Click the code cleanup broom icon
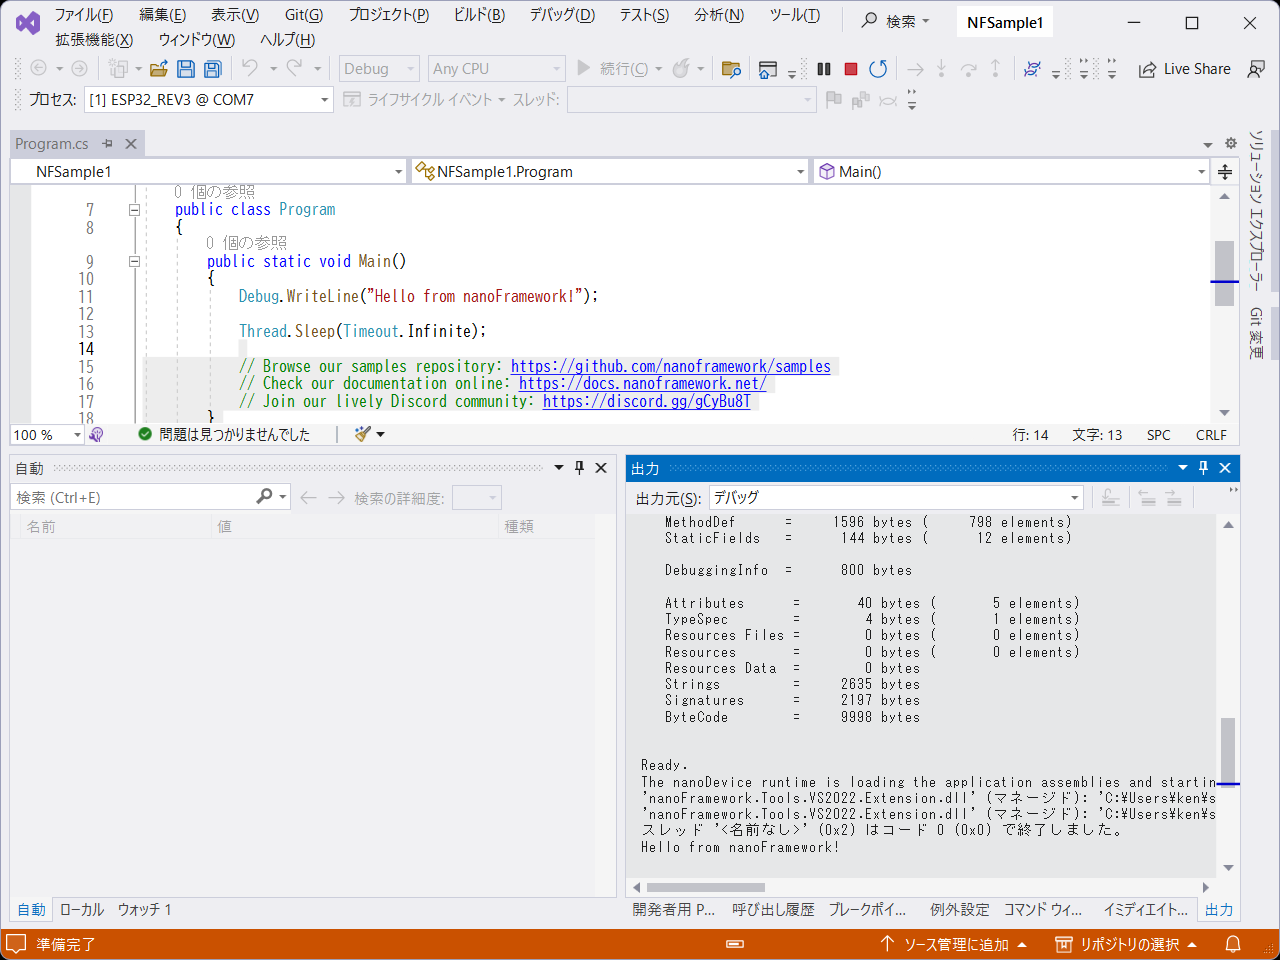Screen dimensions: 1280x960 tap(363, 434)
